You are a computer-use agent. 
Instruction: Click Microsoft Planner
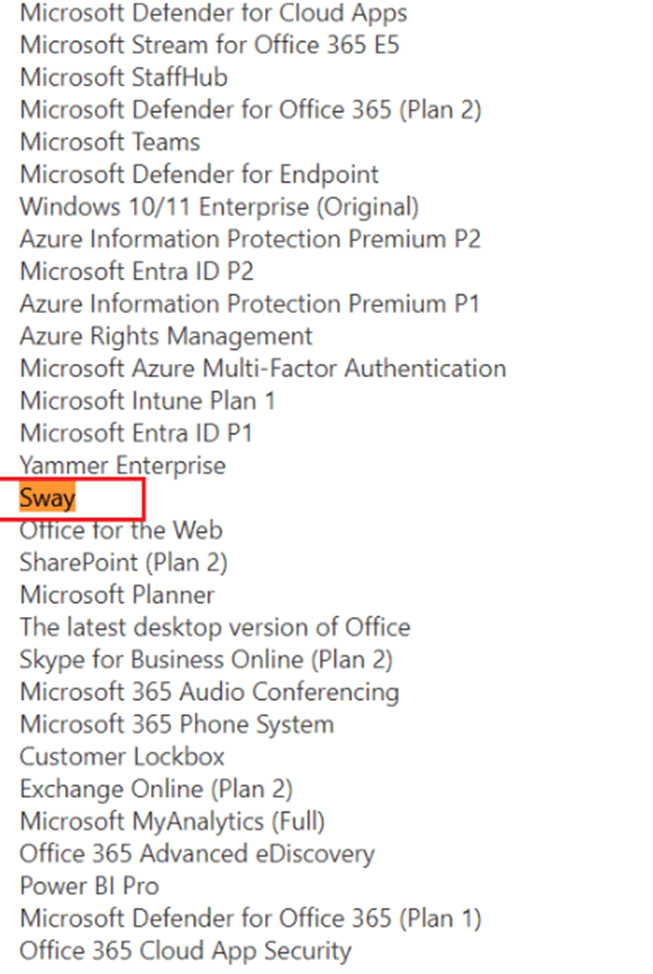(x=117, y=594)
